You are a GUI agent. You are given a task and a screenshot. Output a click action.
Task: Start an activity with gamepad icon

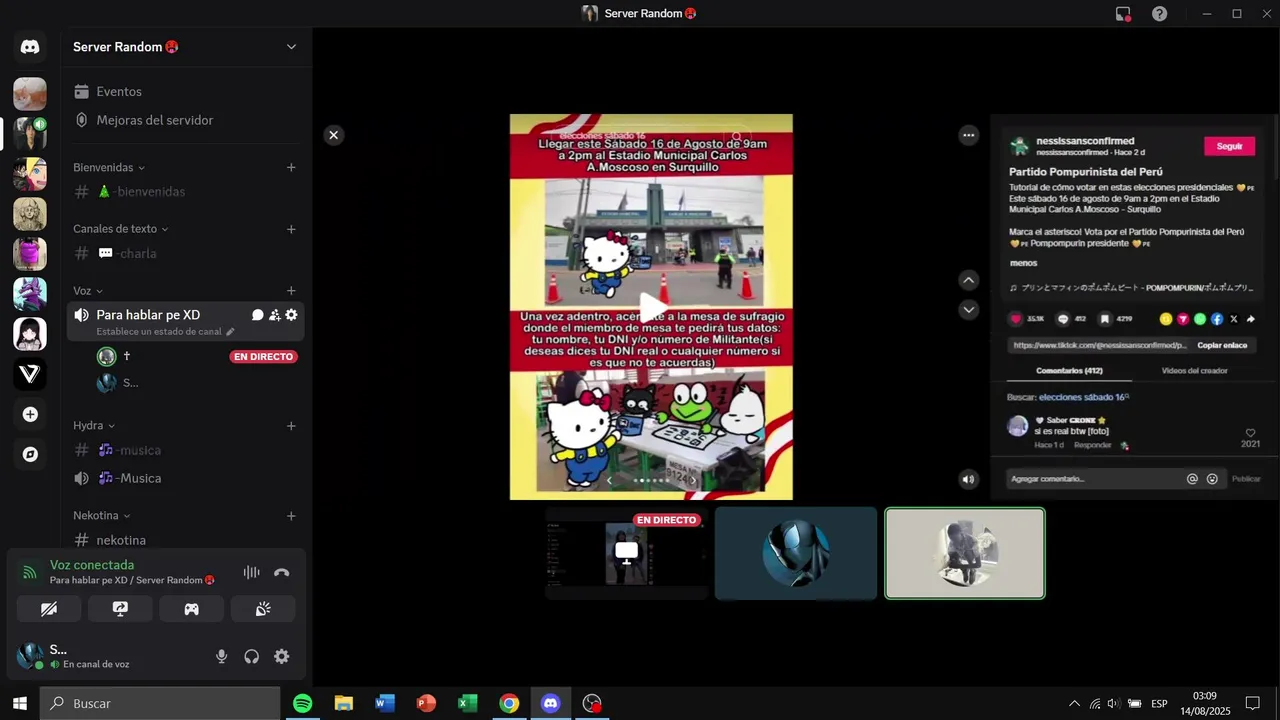pos(191,609)
